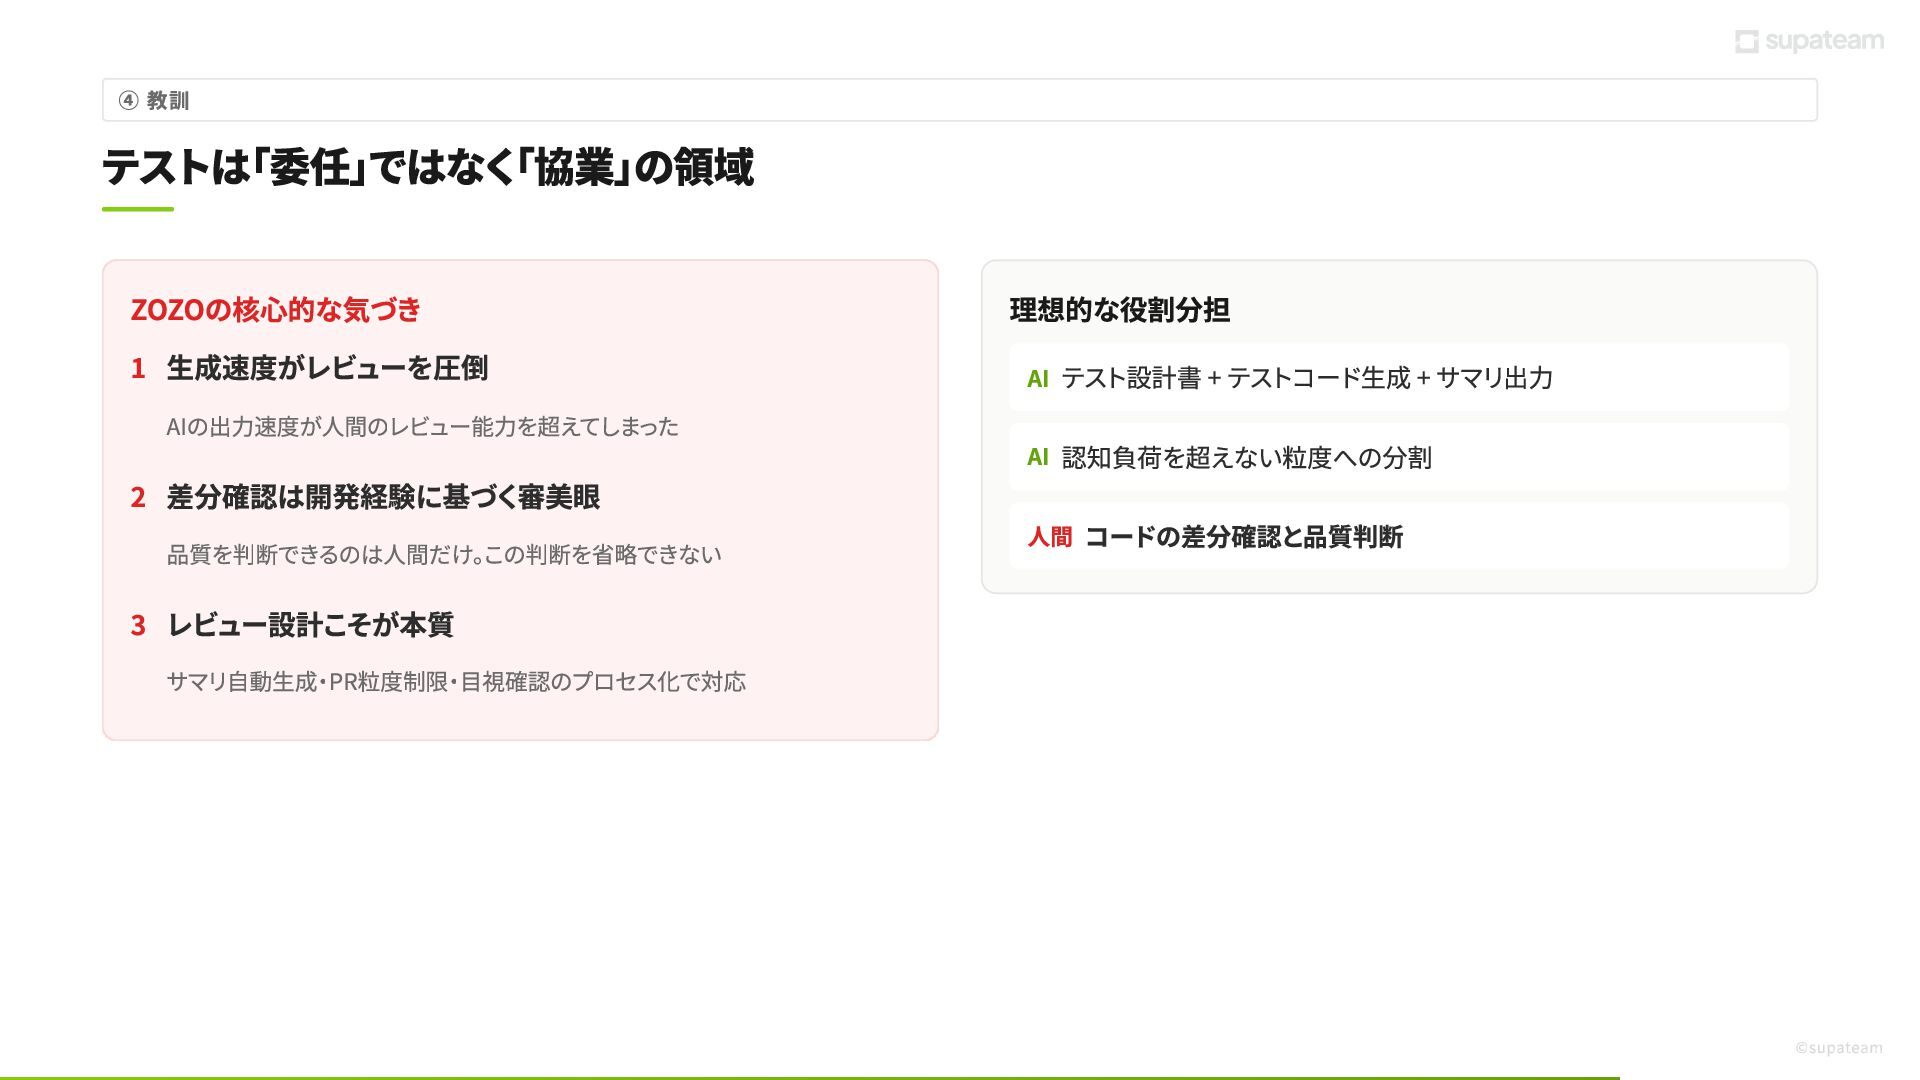Select the ④ 教訓 section label bar

[959, 100]
